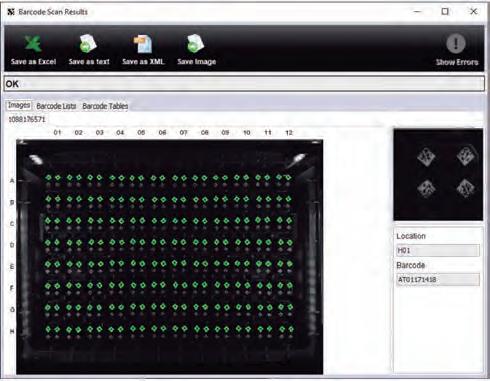Click the Barcode field showing AT01171418
This screenshot has width=490, height=381.
pyautogui.click(x=438, y=279)
